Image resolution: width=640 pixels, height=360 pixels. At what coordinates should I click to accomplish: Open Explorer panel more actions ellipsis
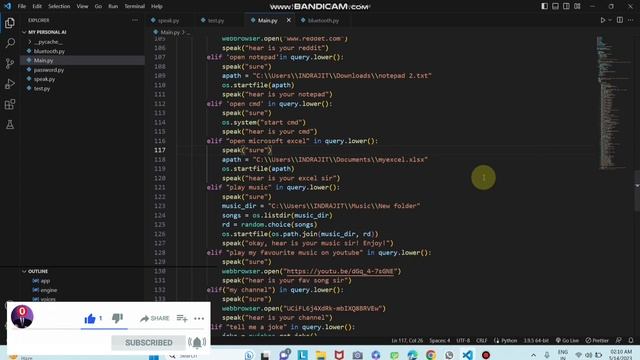tap(135, 20)
